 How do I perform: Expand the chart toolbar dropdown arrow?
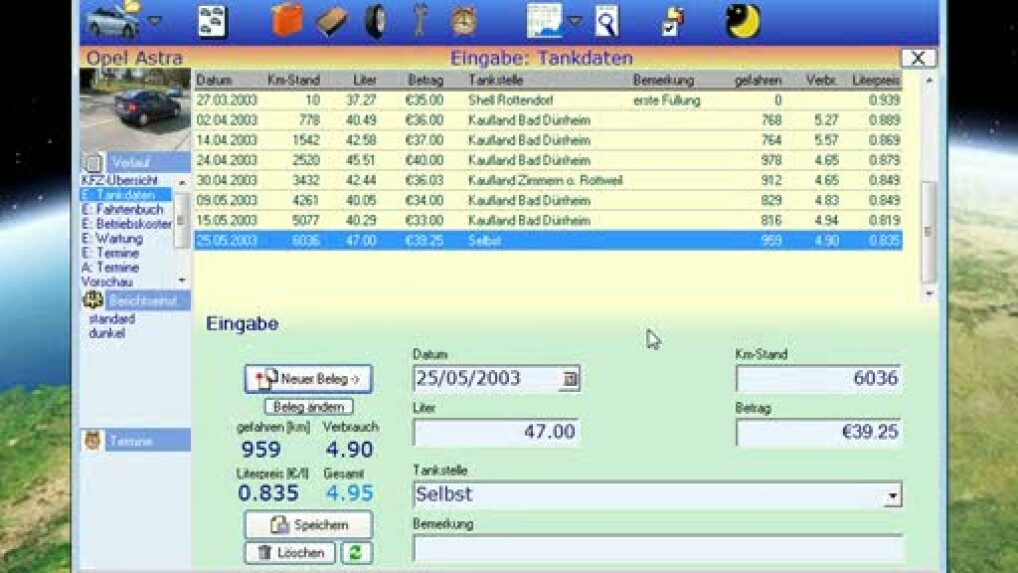coord(575,21)
